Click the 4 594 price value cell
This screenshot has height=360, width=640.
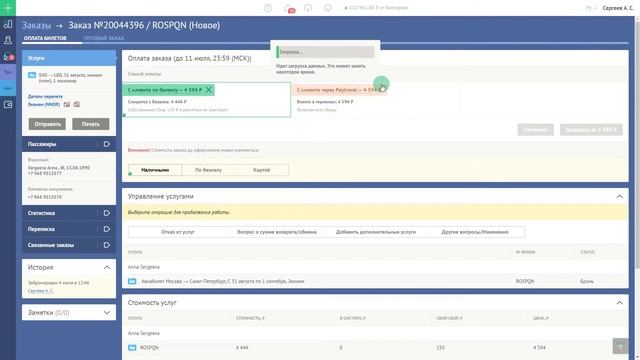539,348
